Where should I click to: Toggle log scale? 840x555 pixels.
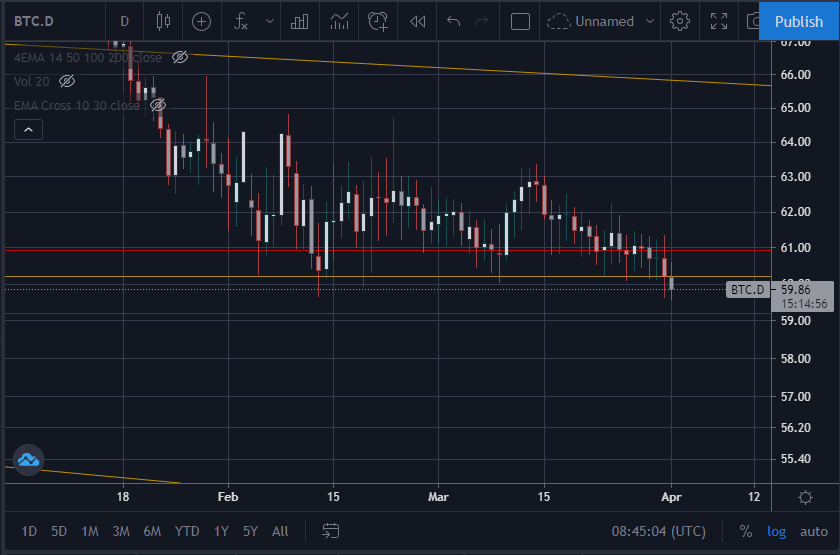click(x=776, y=531)
